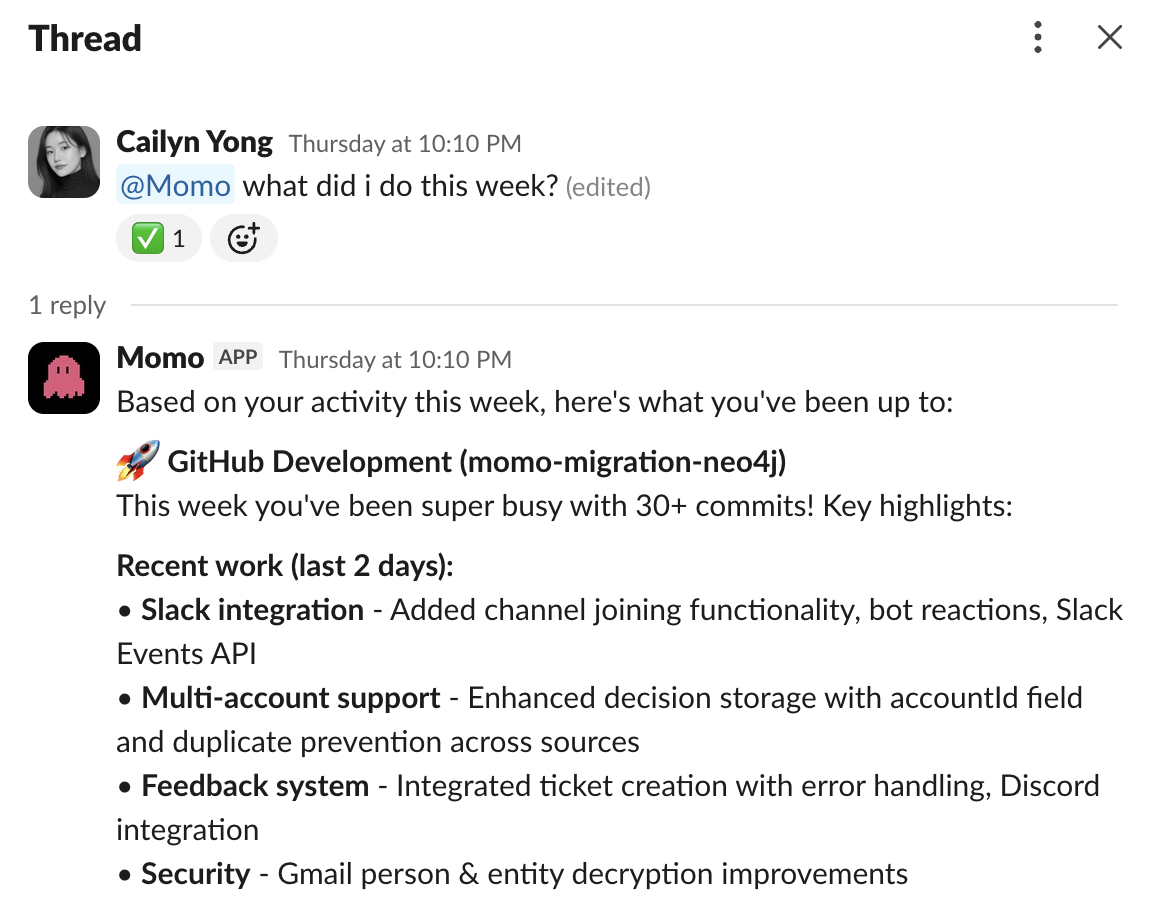1162x914 pixels.
Task: Click the add reaction smiley icon
Action: coord(242,238)
